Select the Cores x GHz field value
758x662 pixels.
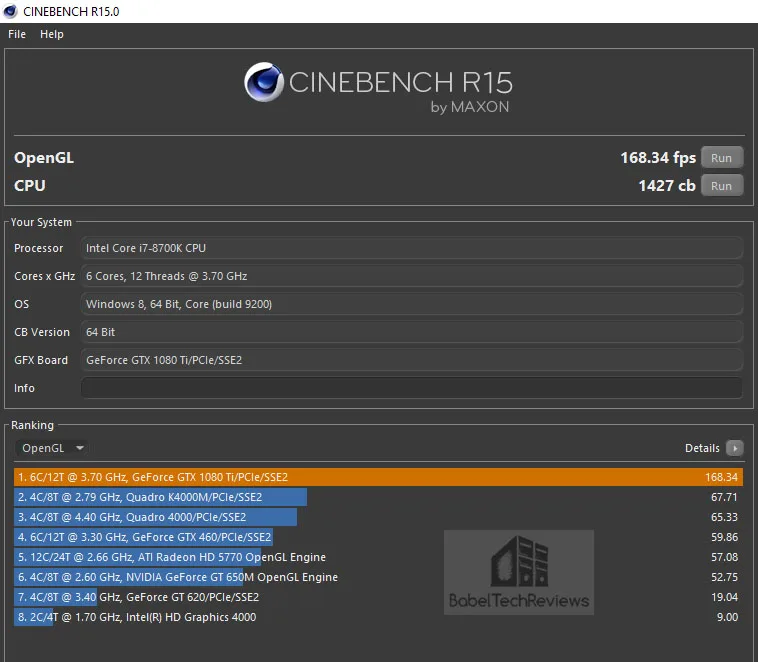(x=412, y=276)
